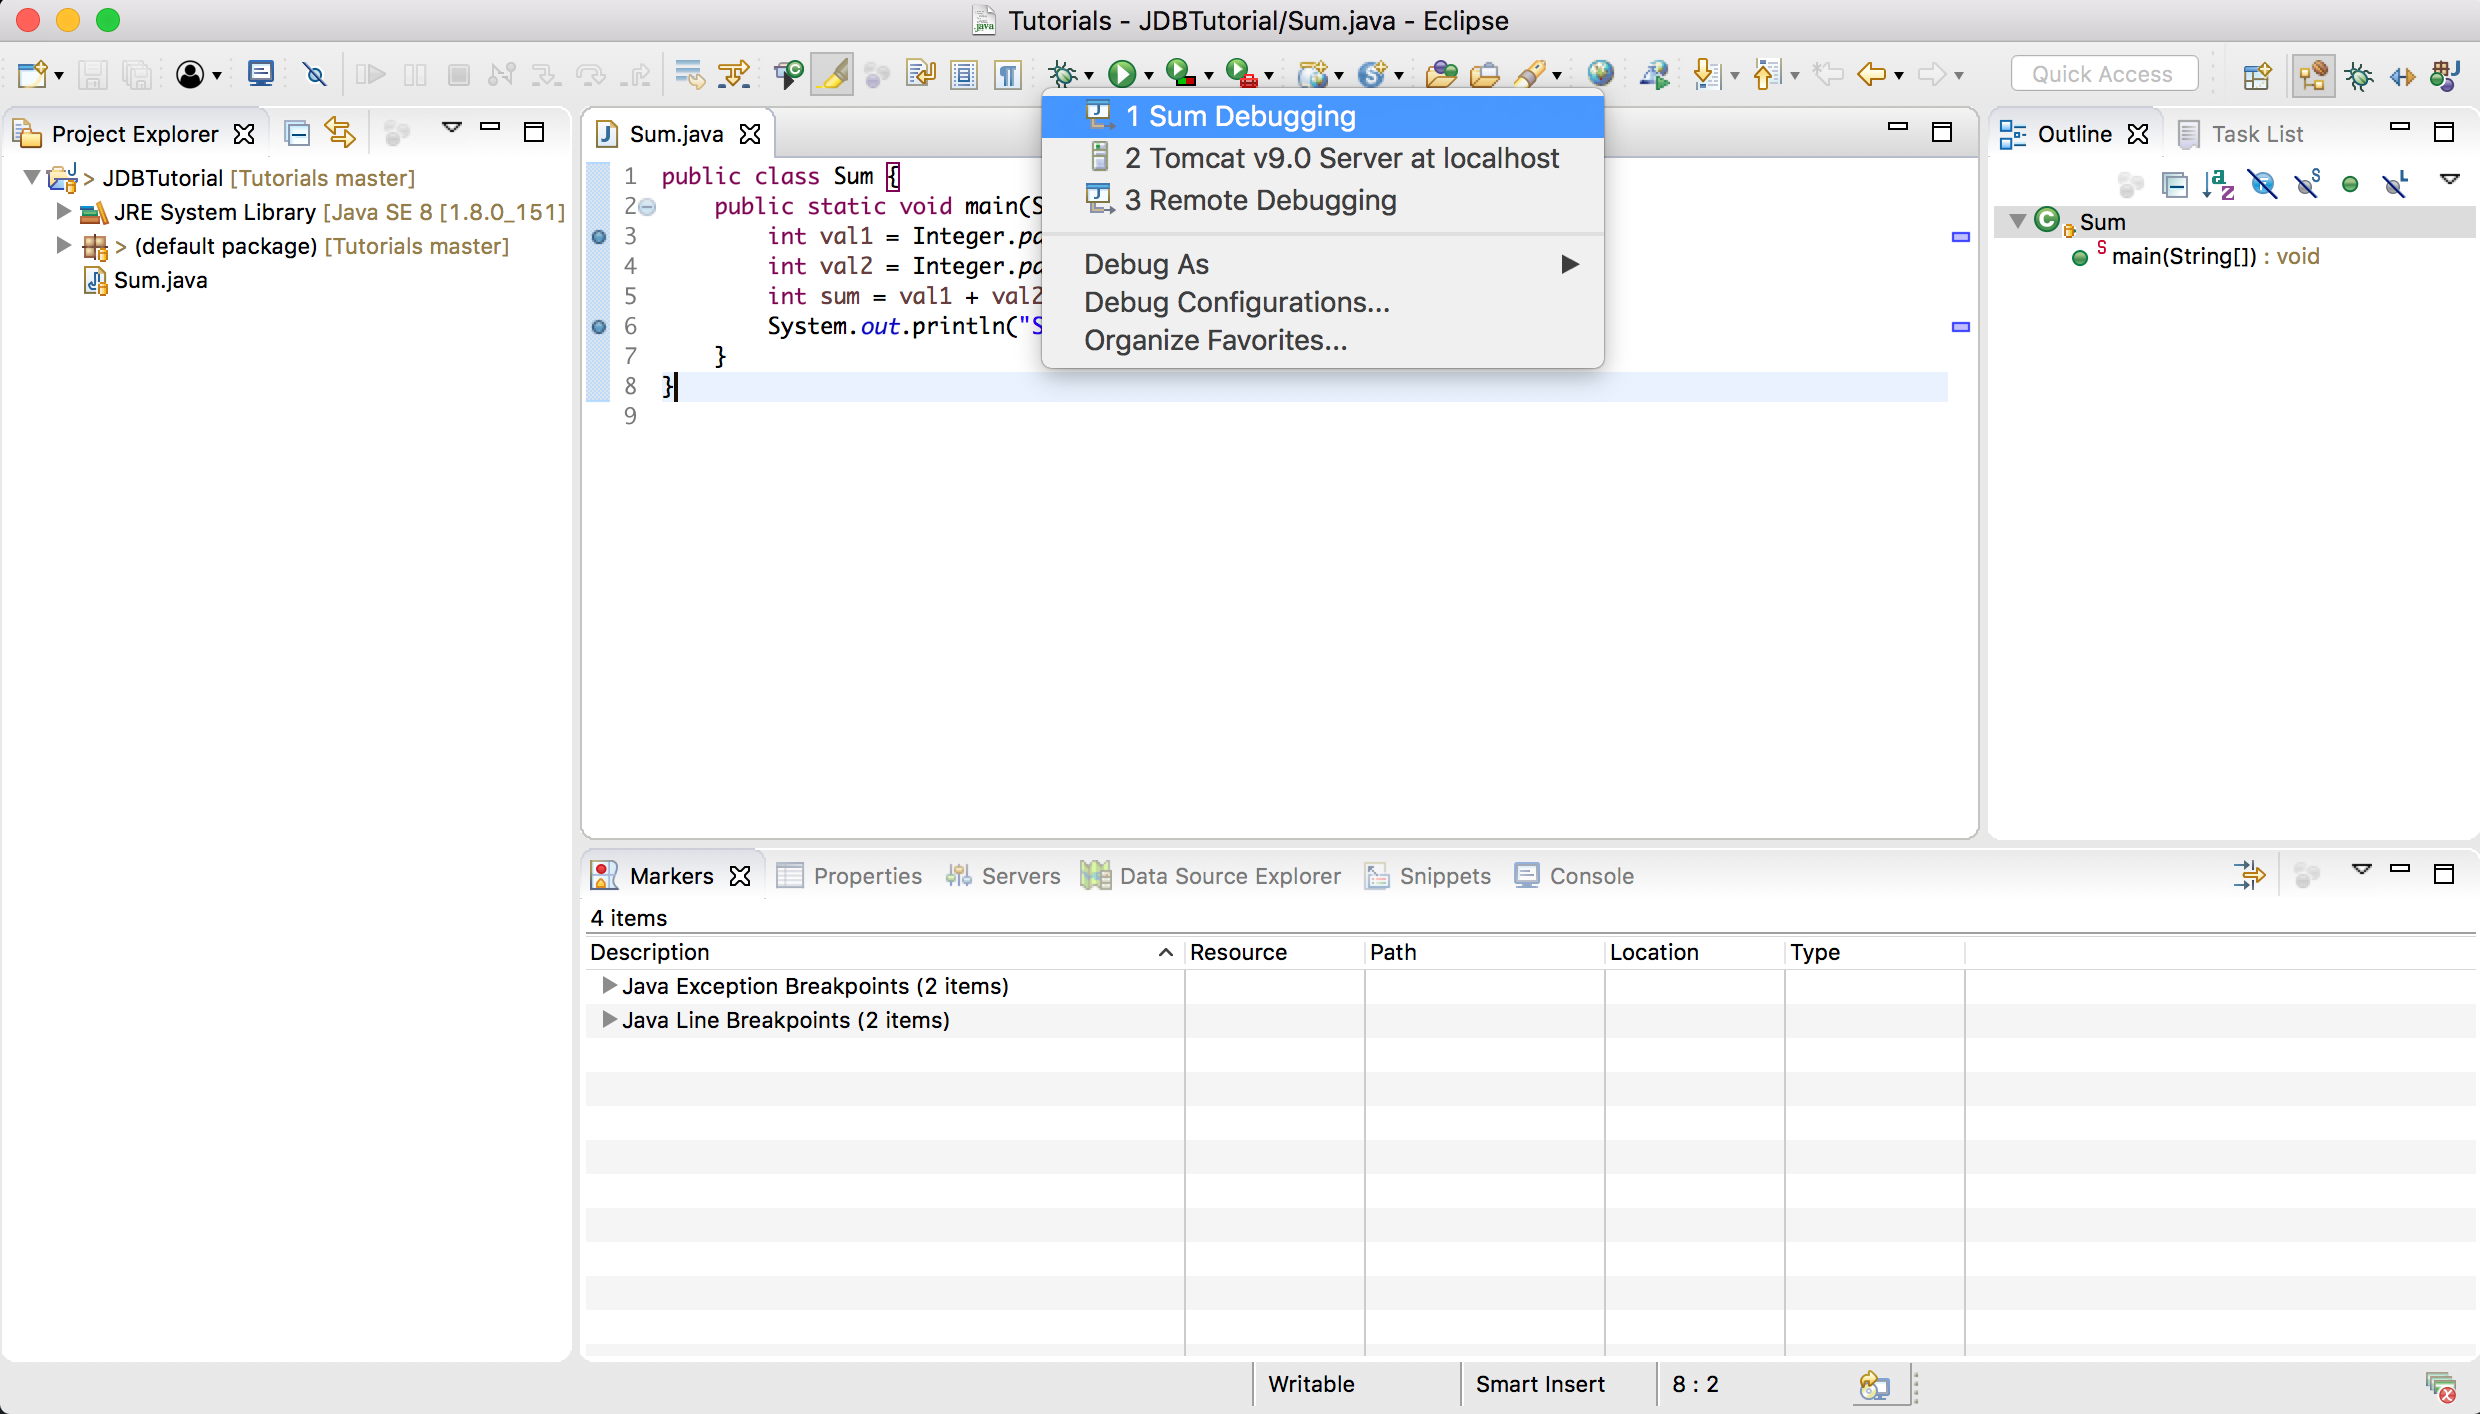This screenshot has height=1414, width=2480.
Task: Click the Search flashlight icon
Action: click(1531, 74)
